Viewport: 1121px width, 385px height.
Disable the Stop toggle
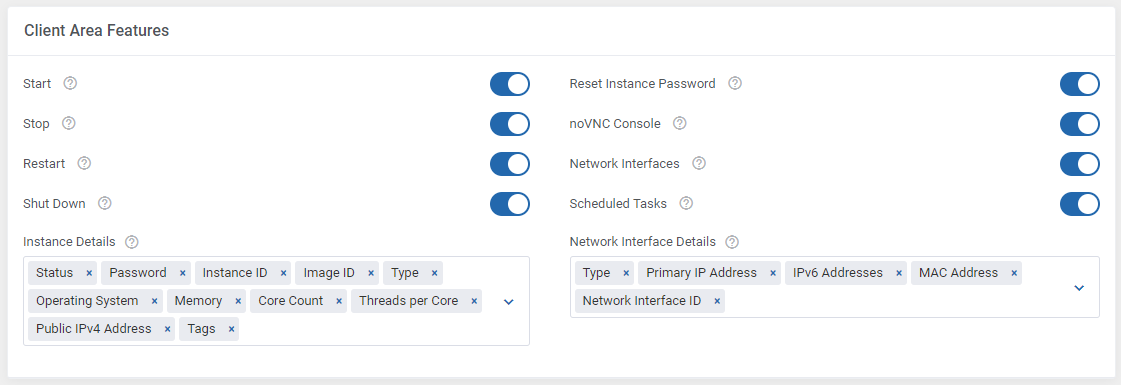coord(510,124)
